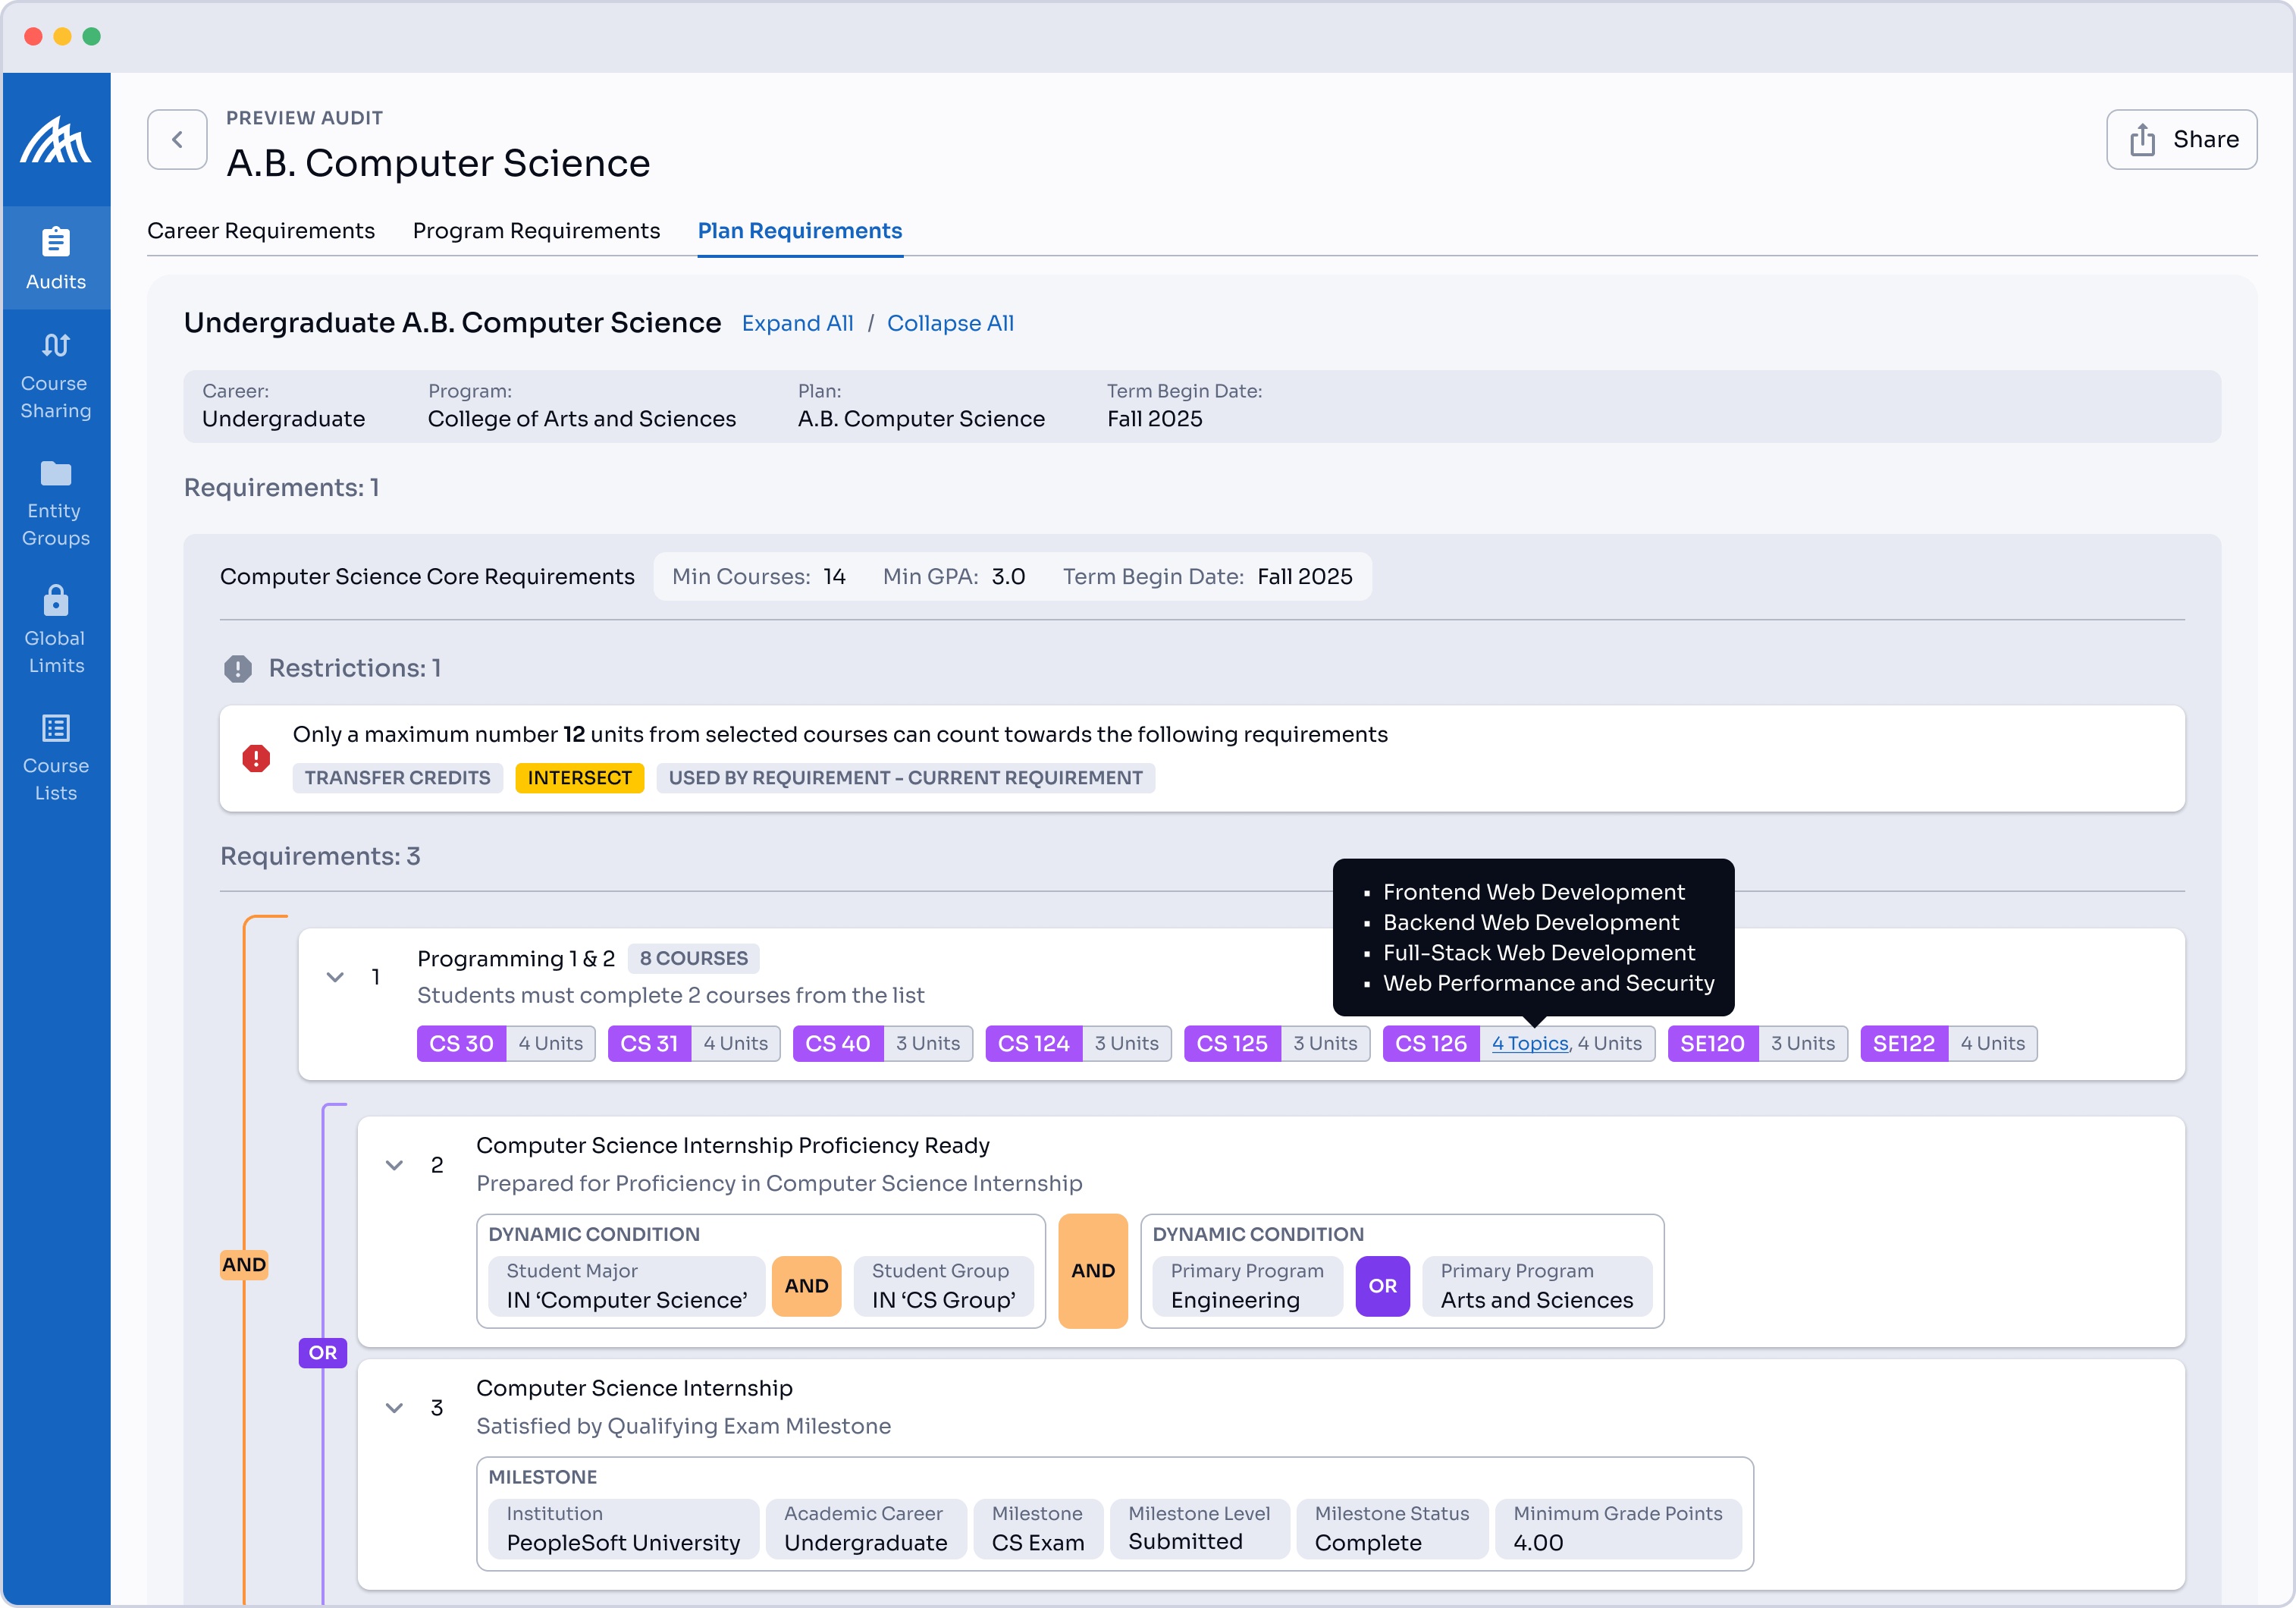Click the CS 40 course chip
The image size is (2296, 1608).
coord(883,1043)
